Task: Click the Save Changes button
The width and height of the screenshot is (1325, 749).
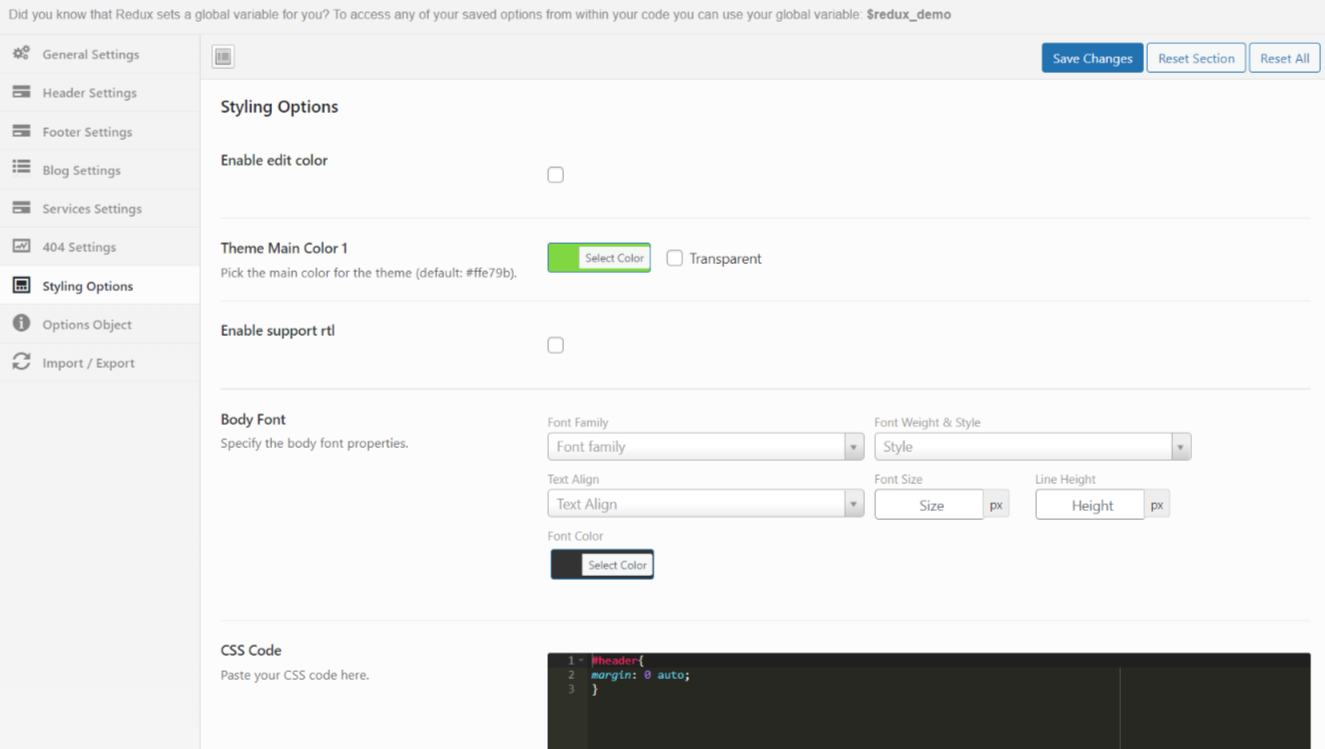Action: [x=1092, y=58]
